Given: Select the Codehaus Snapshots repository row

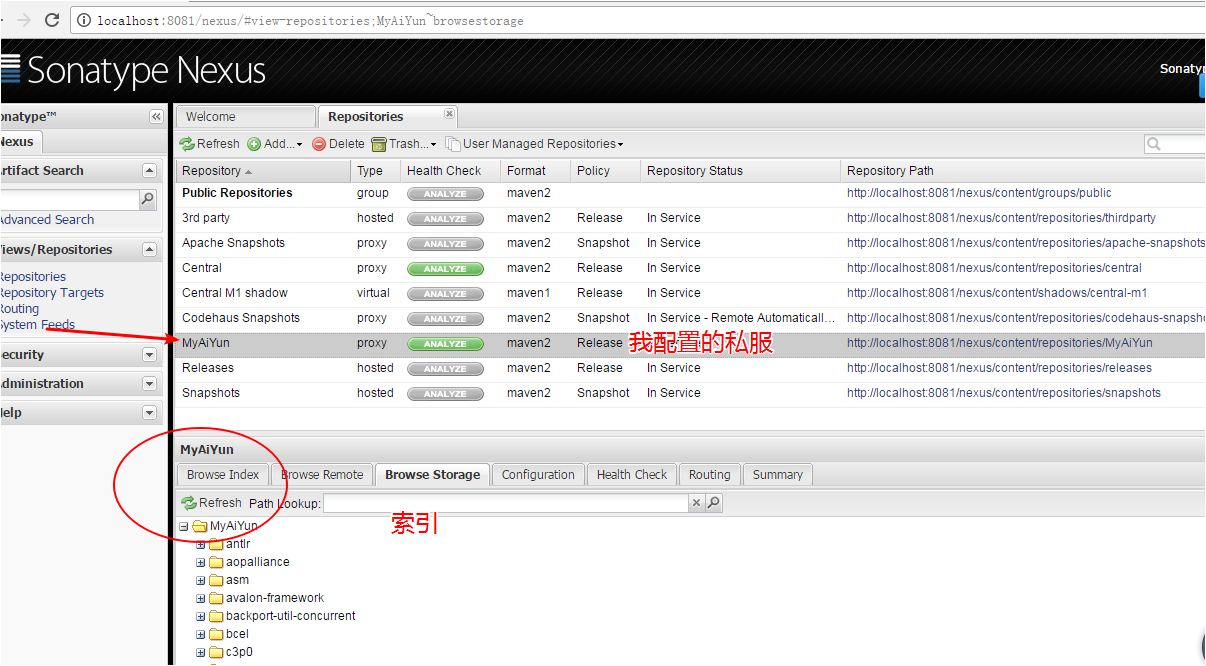Looking at the screenshot, I should pos(691,318).
